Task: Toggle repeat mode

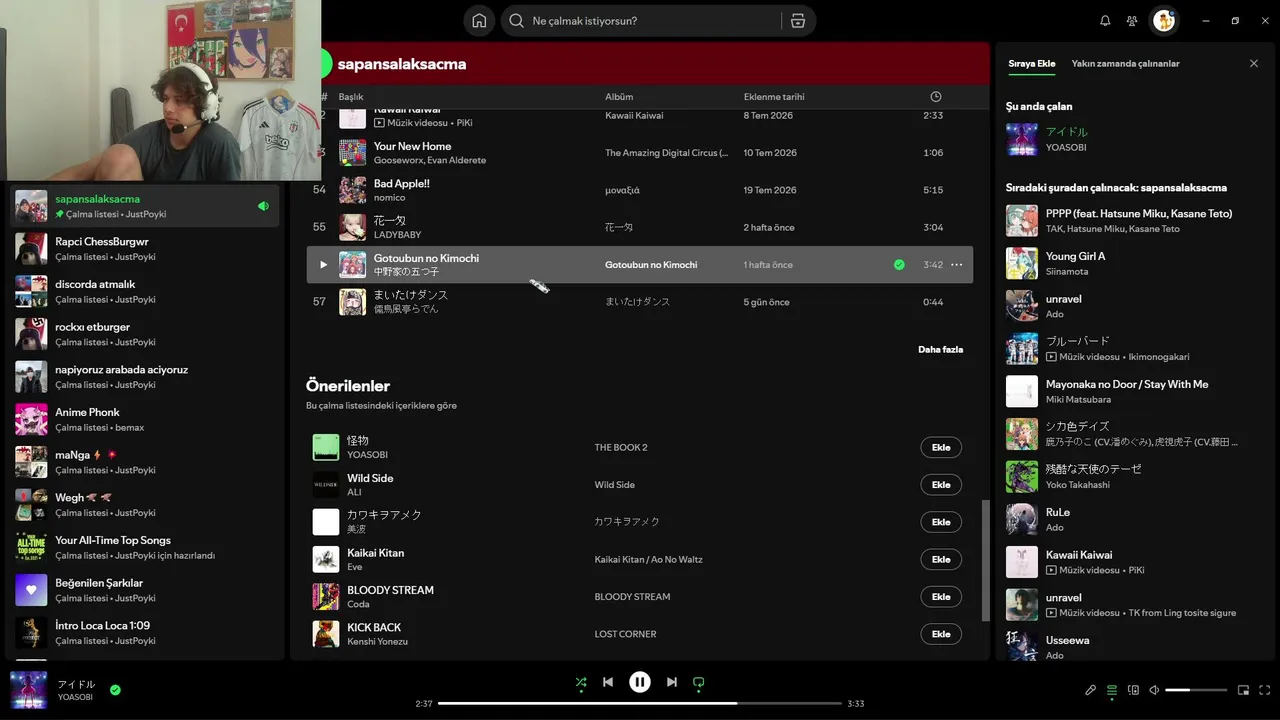Action: (699, 683)
